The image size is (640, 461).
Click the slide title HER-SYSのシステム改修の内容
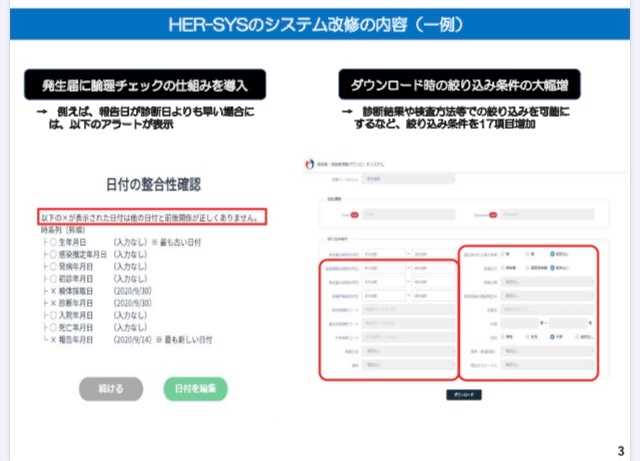point(316,25)
